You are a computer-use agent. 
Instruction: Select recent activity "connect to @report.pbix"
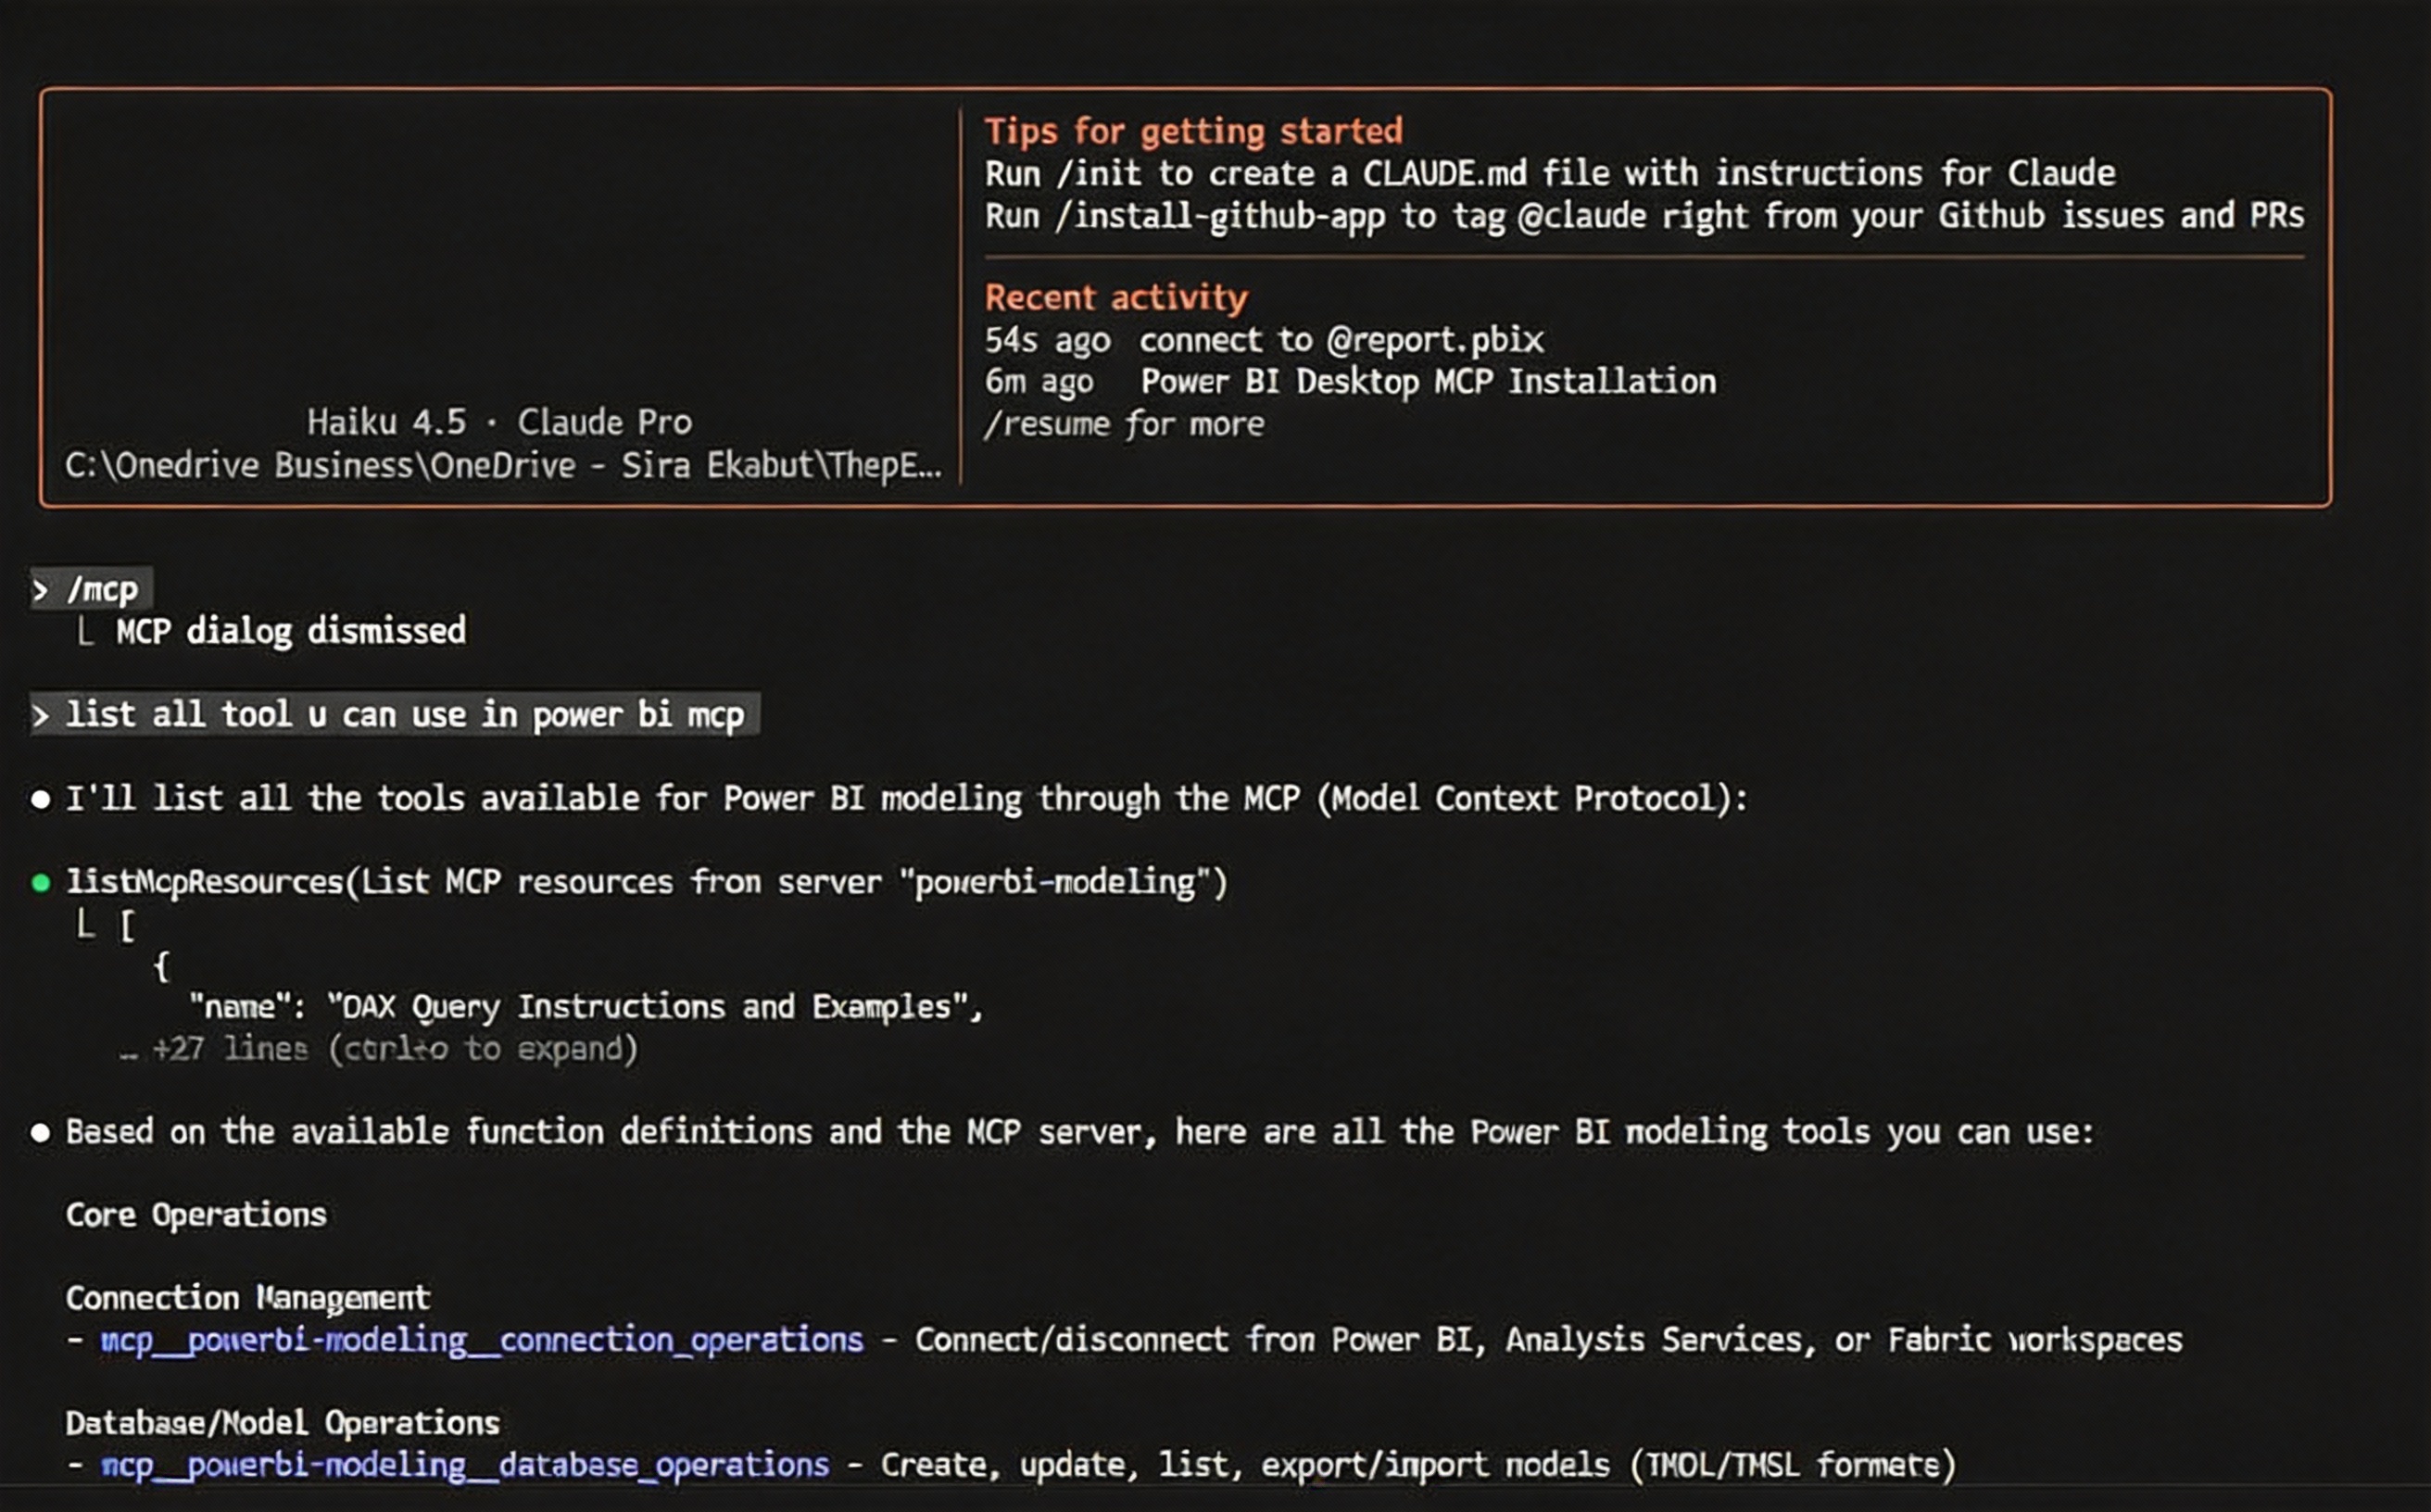[1341, 340]
